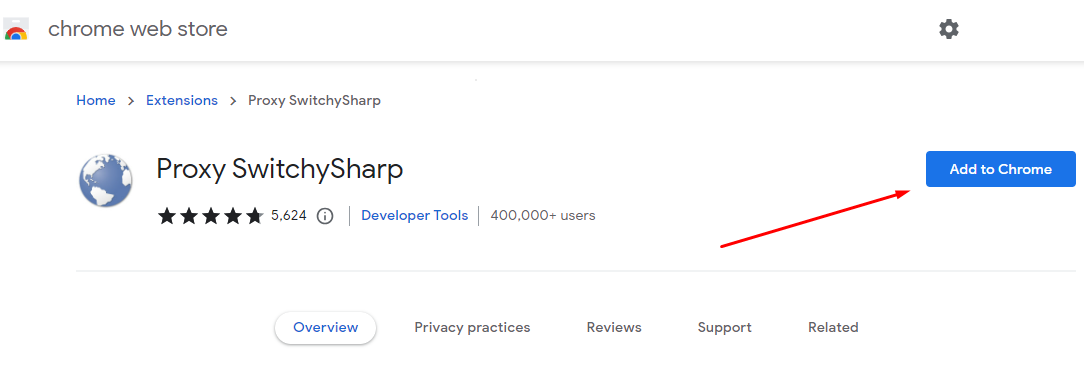Click the chrome web store title text
Image resolution: width=1084 pixels, height=371 pixels.
pyautogui.click(x=138, y=29)
